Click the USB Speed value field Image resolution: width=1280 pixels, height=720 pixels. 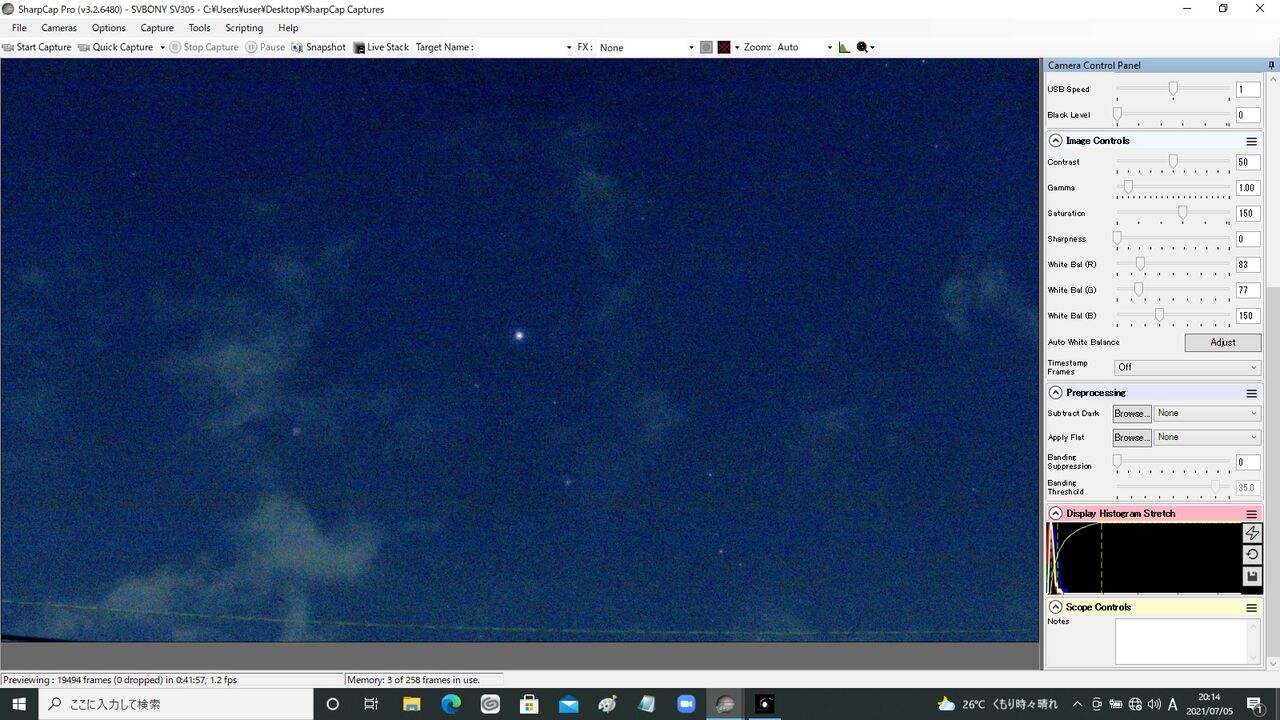point(1248,90)
